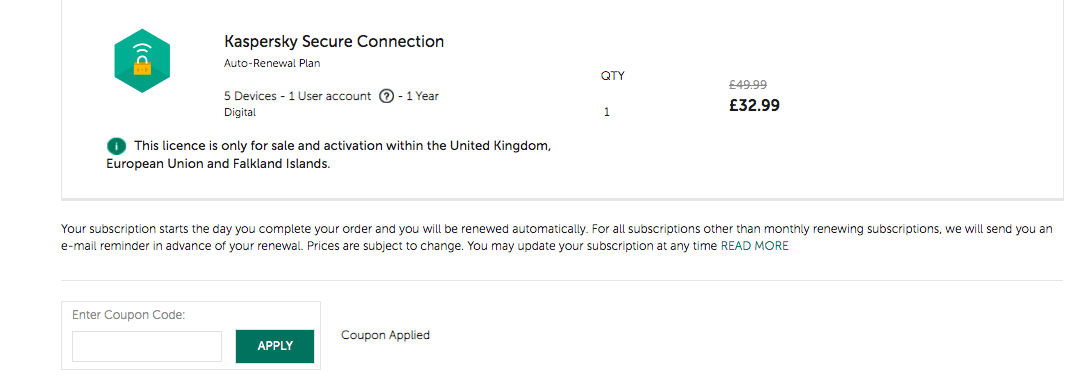Click the subscription renewal terms paragraph

557,237
